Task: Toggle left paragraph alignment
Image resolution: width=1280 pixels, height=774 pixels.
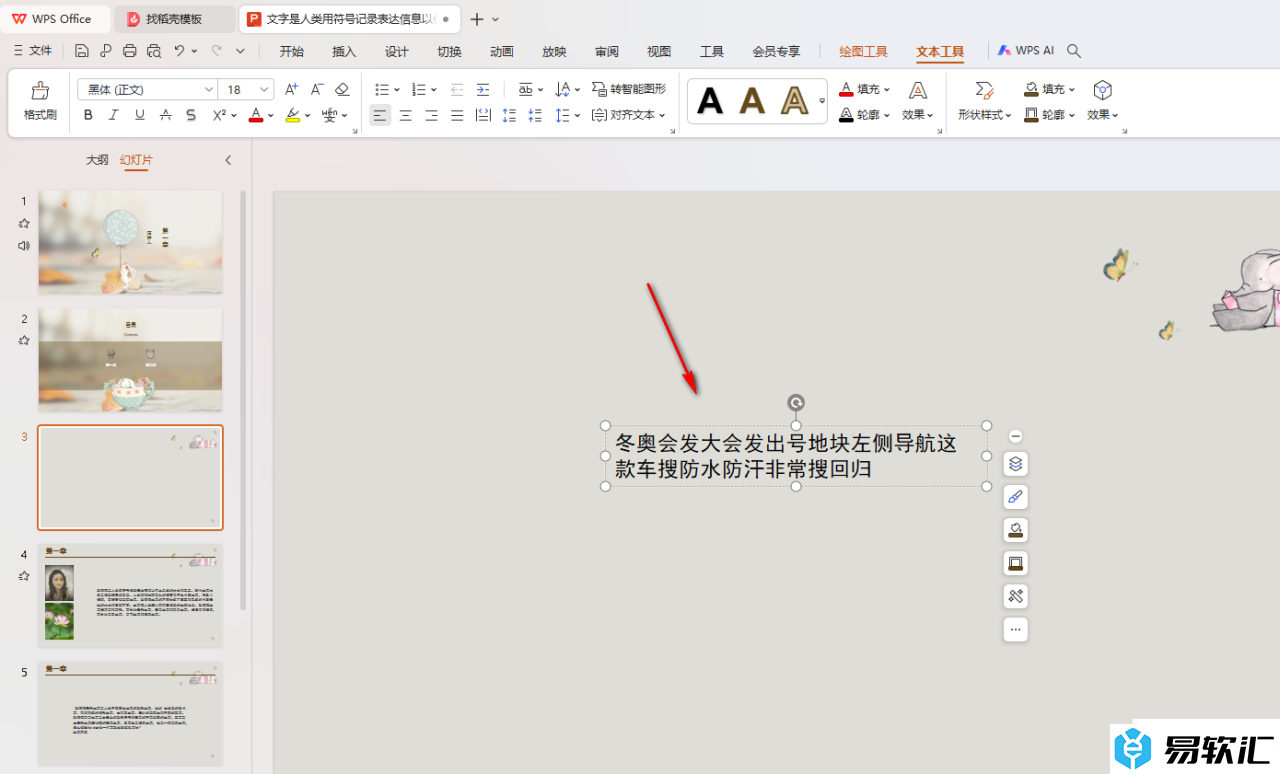Action: (x=380, y=116)
